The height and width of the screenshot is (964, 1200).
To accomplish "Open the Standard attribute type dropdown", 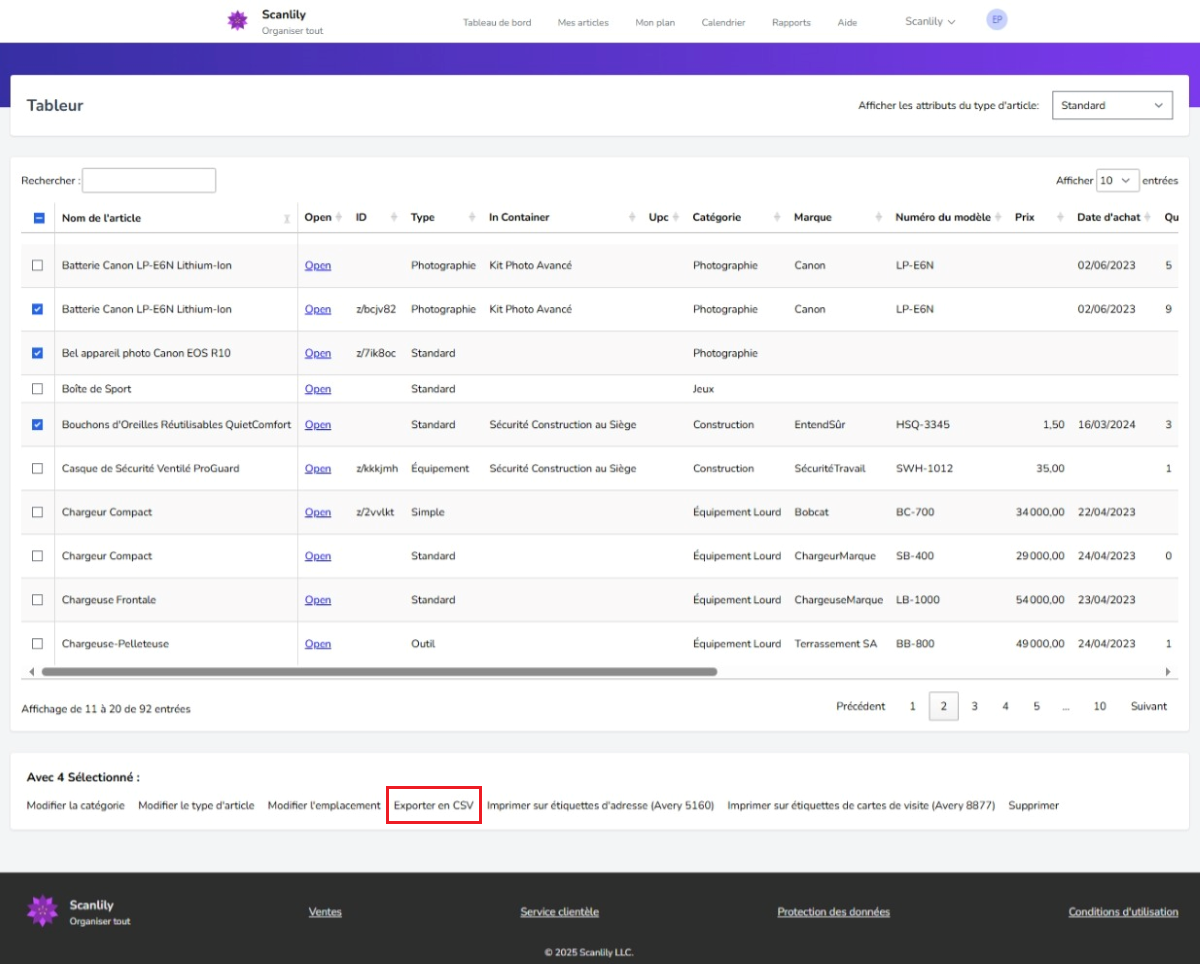I will click(1112, 104).
